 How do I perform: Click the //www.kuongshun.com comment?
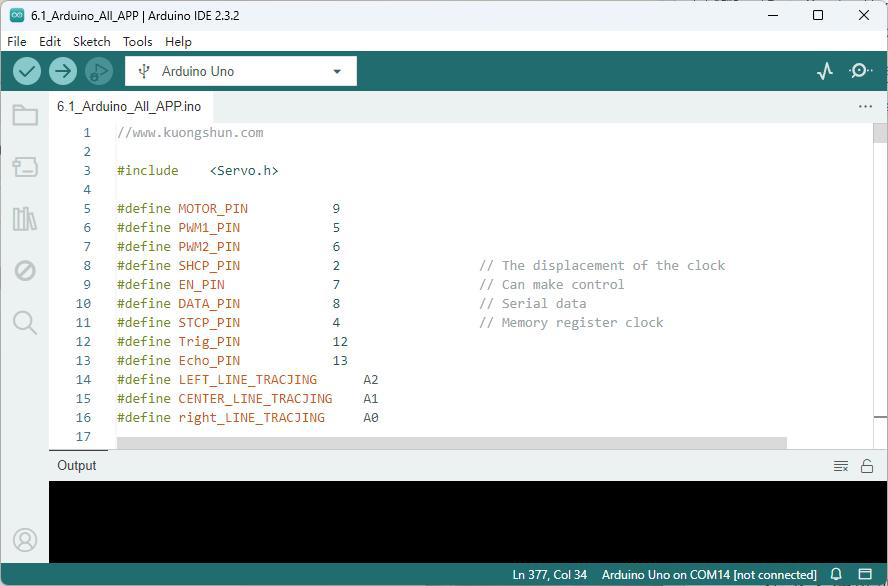click(x=190, y=133)
